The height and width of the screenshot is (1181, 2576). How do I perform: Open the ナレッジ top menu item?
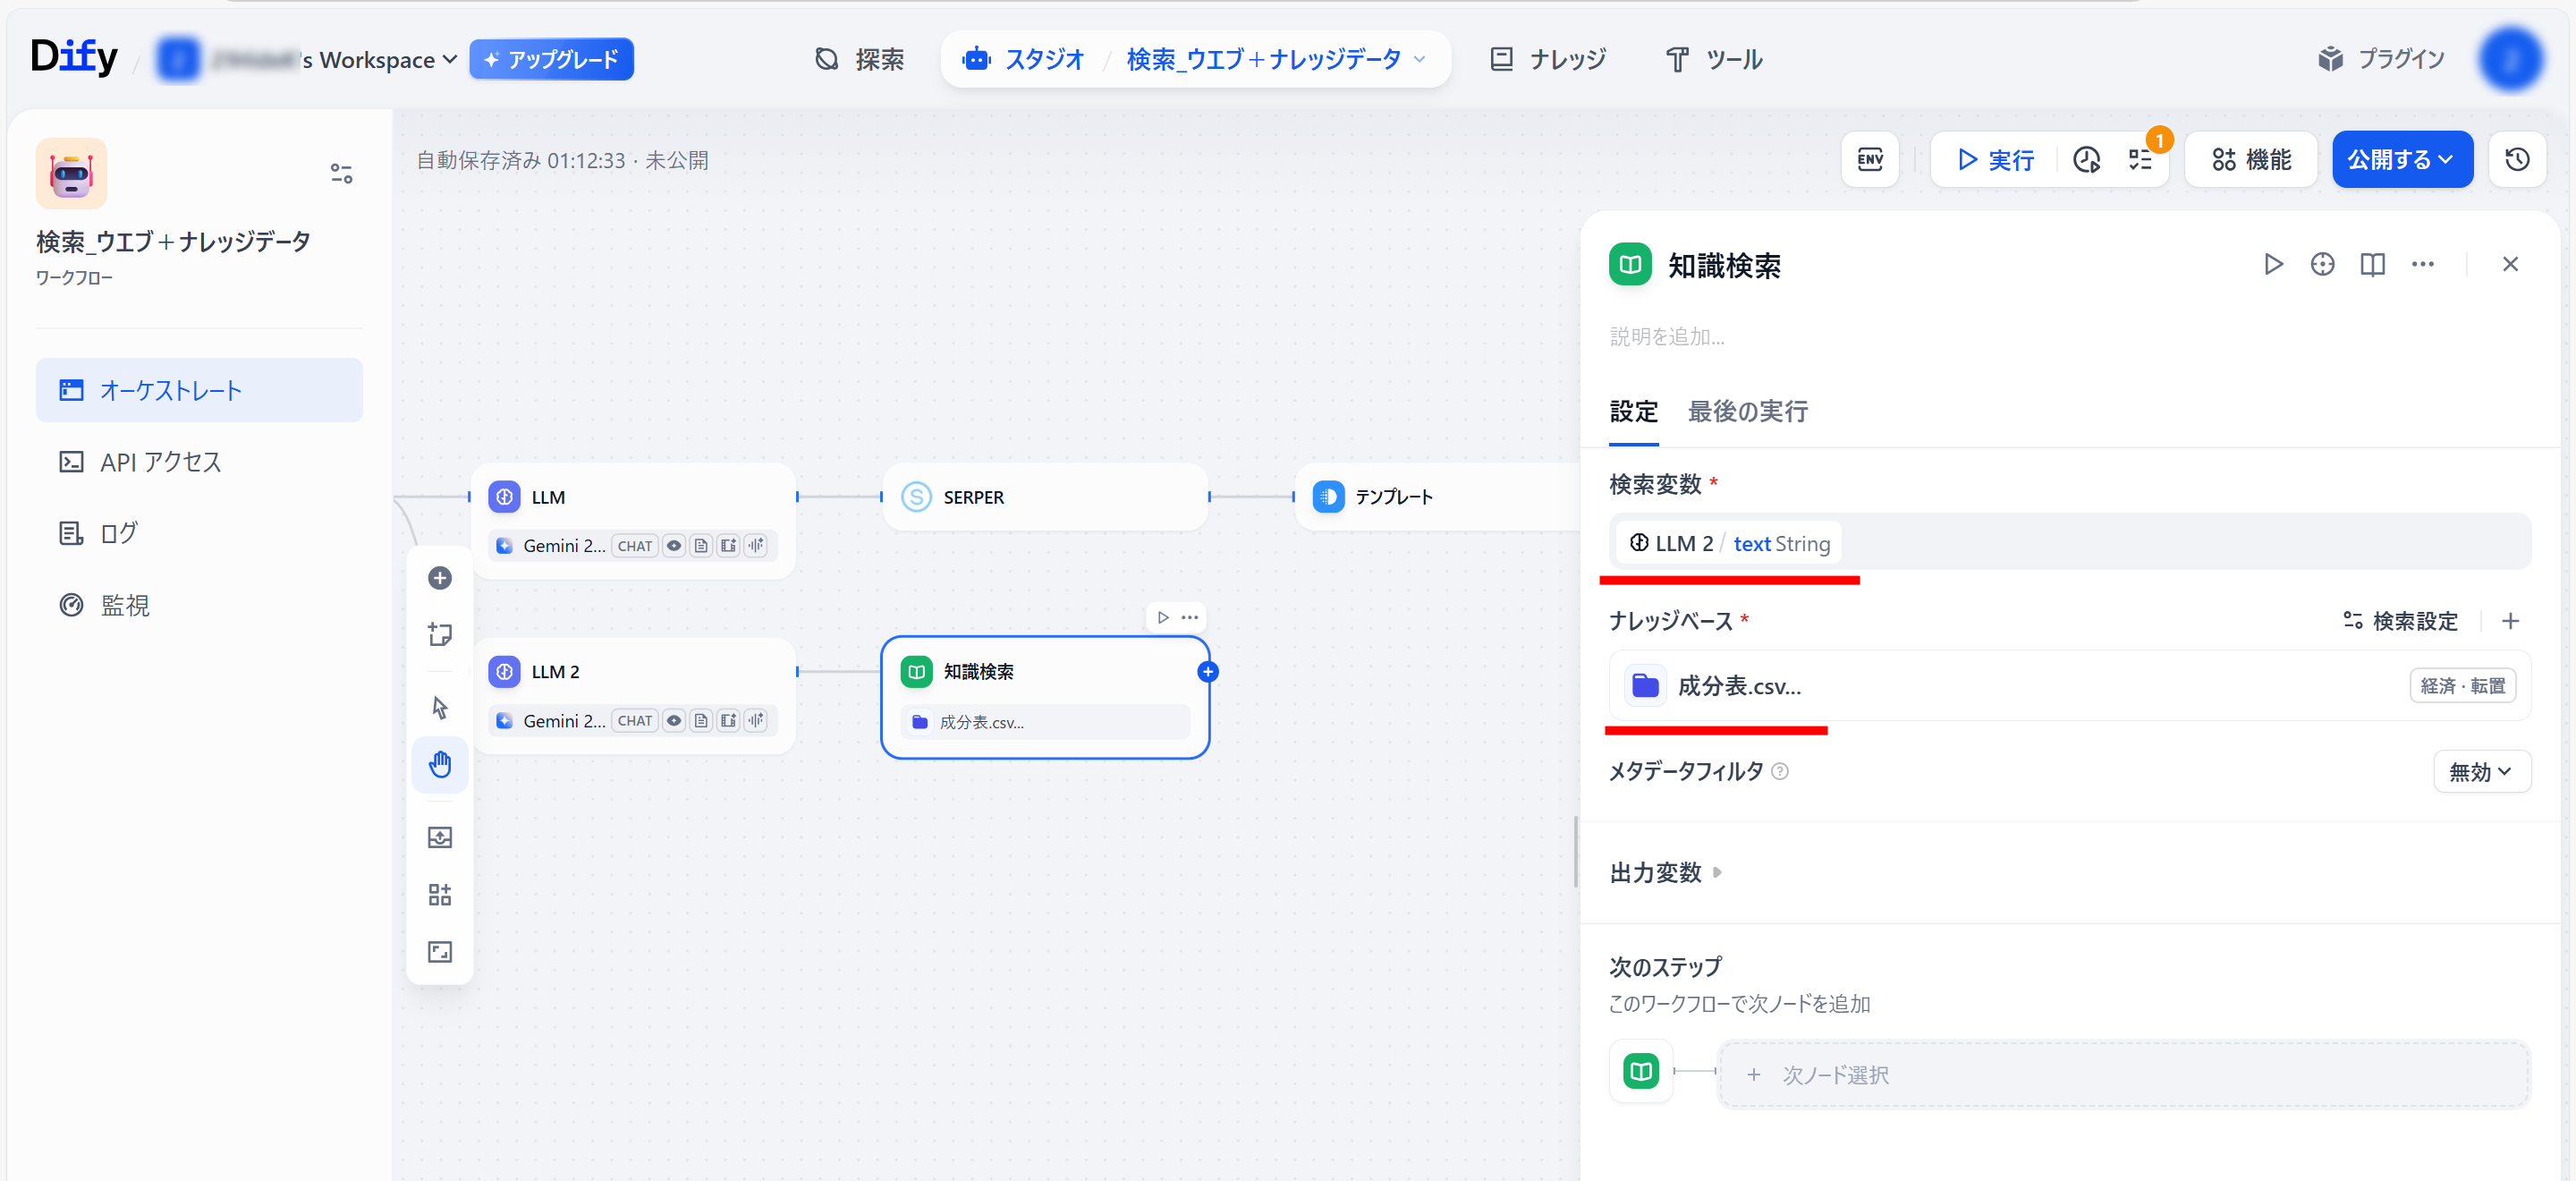tap(1548, 59)
